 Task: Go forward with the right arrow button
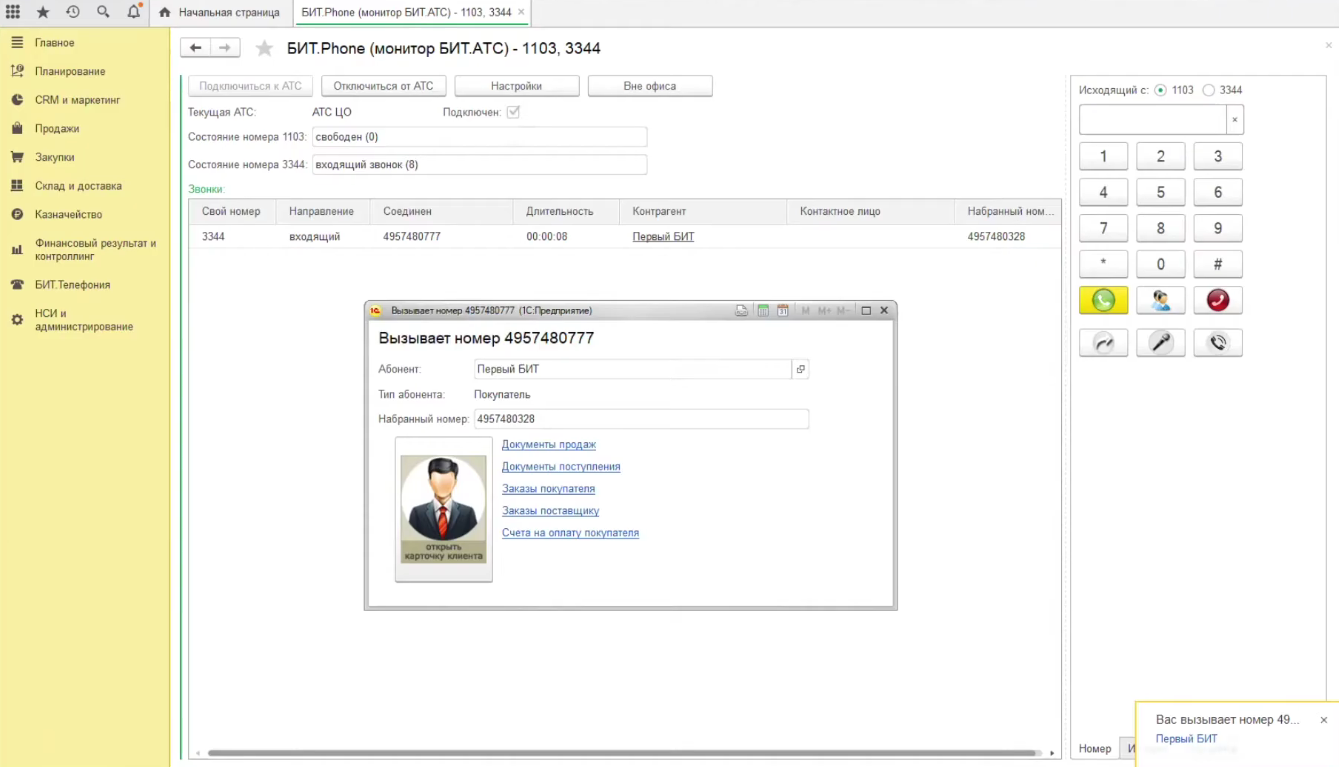[225, 48]
